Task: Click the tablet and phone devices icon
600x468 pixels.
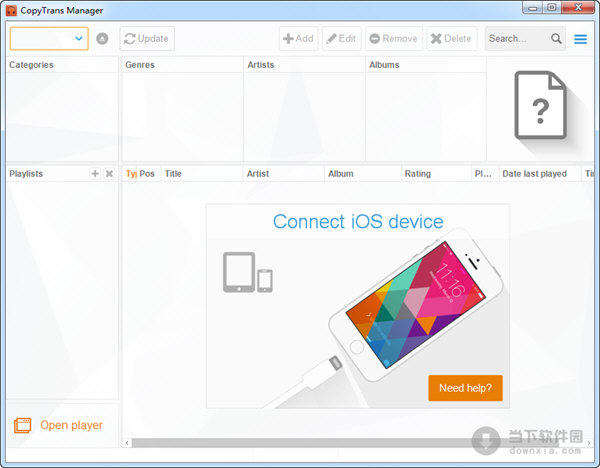Action: [x=248, y=272]
